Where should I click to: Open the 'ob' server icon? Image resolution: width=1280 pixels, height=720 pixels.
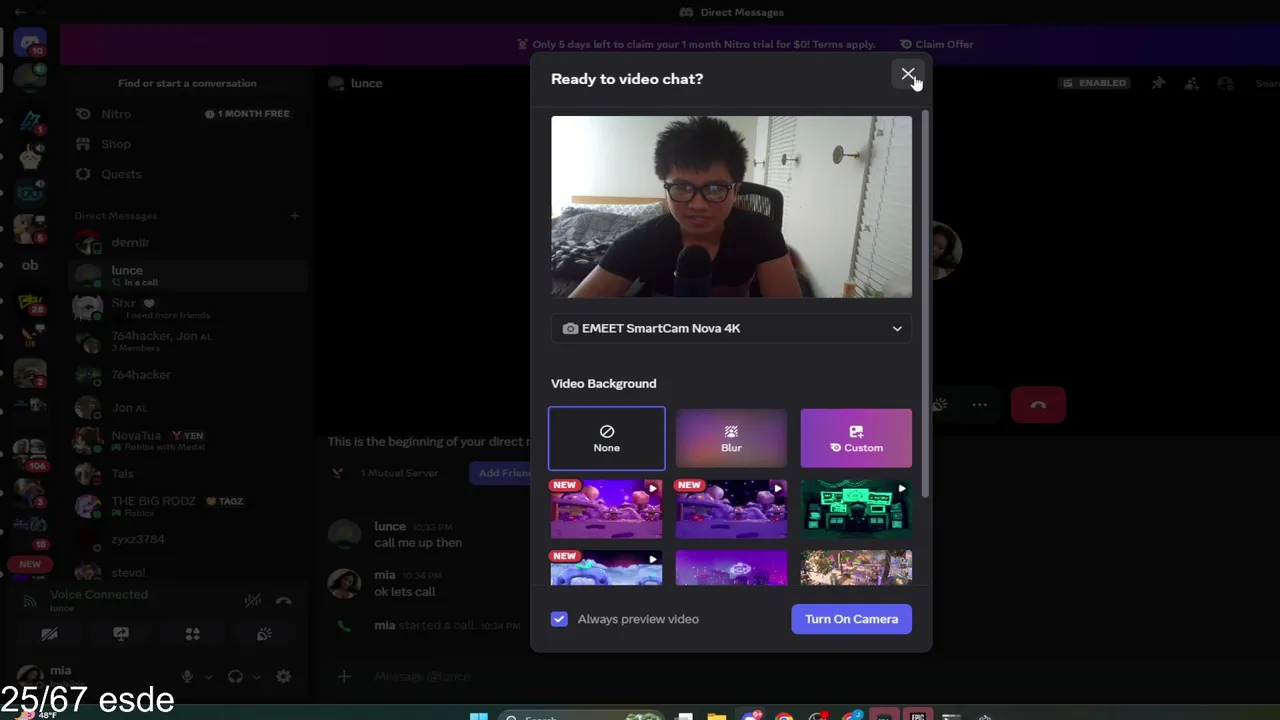[30, 265]
